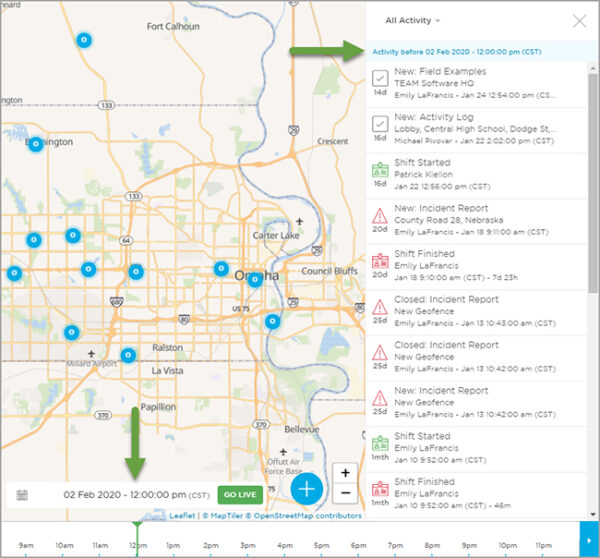
Task: Select Shift Finished Jan 18 entry text
Action: (x=476, y=266)
